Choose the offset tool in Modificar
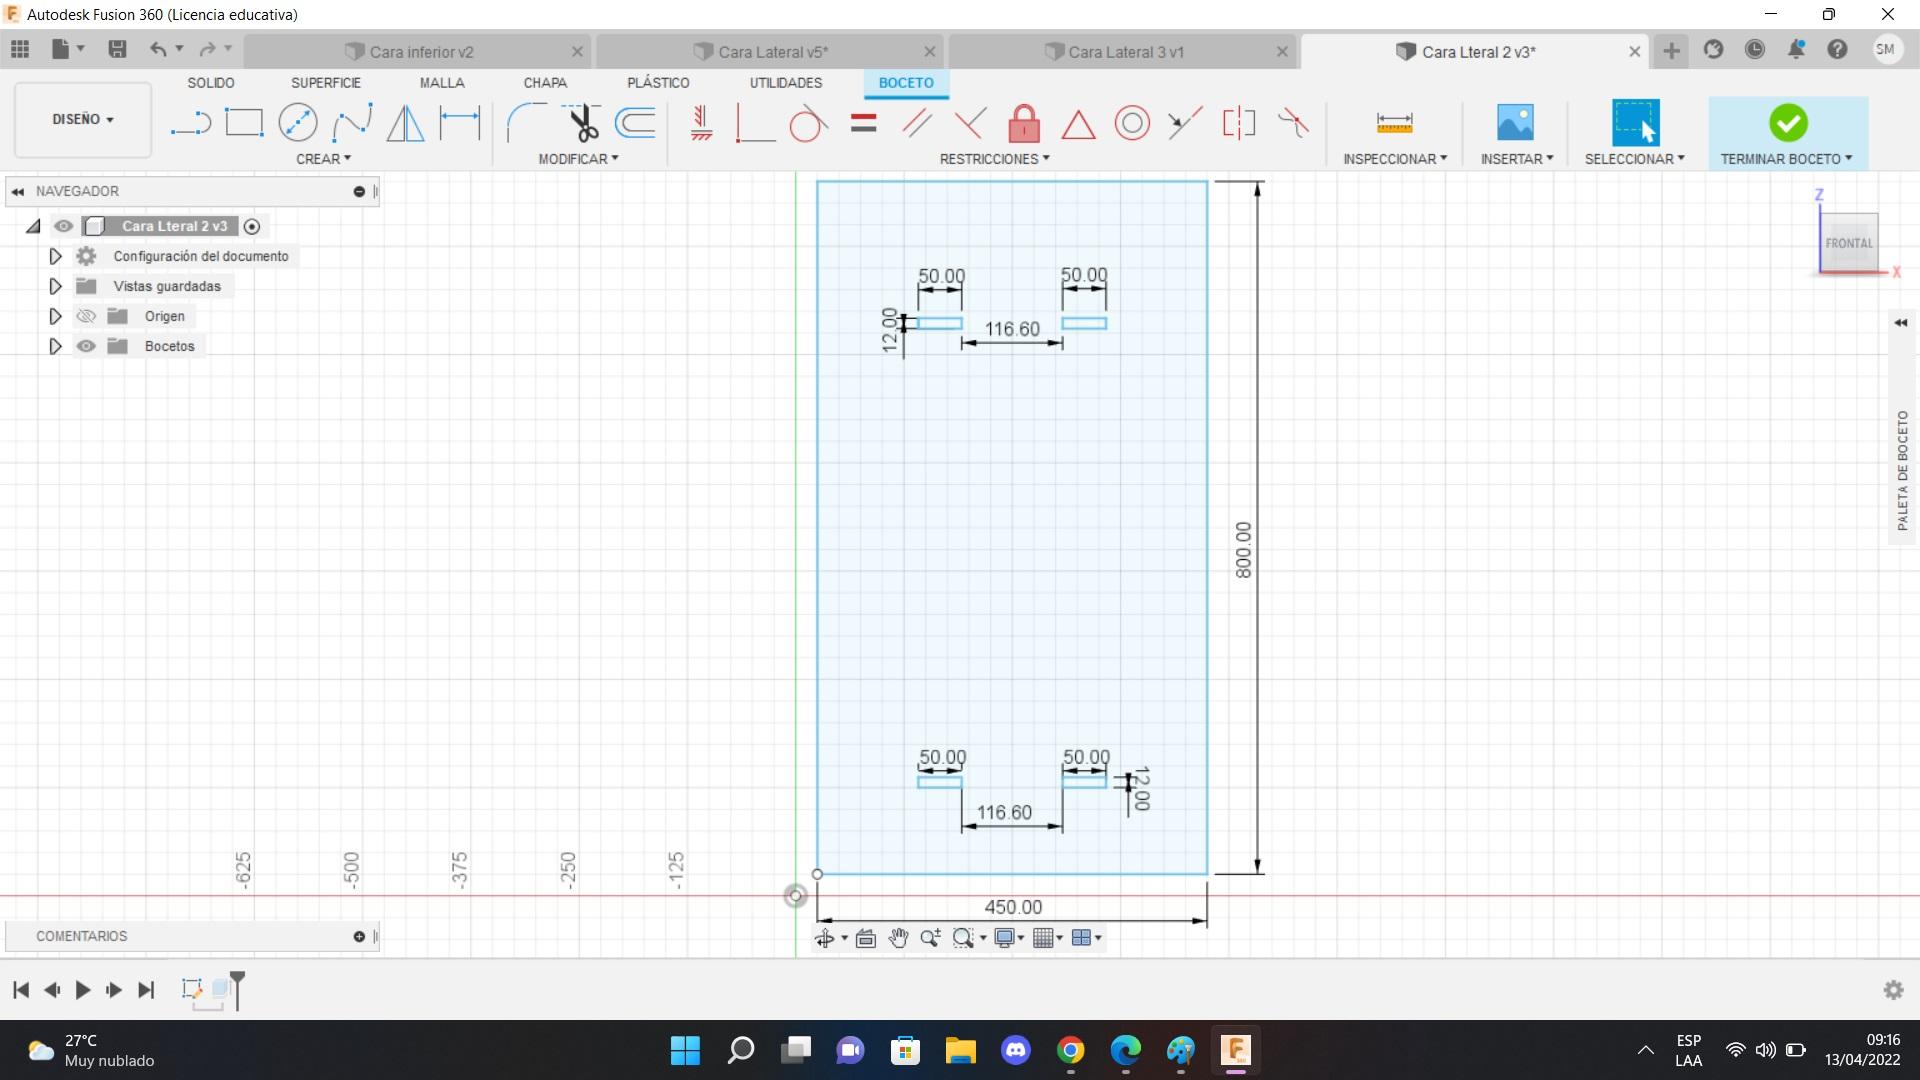 [x=636, y=123]
